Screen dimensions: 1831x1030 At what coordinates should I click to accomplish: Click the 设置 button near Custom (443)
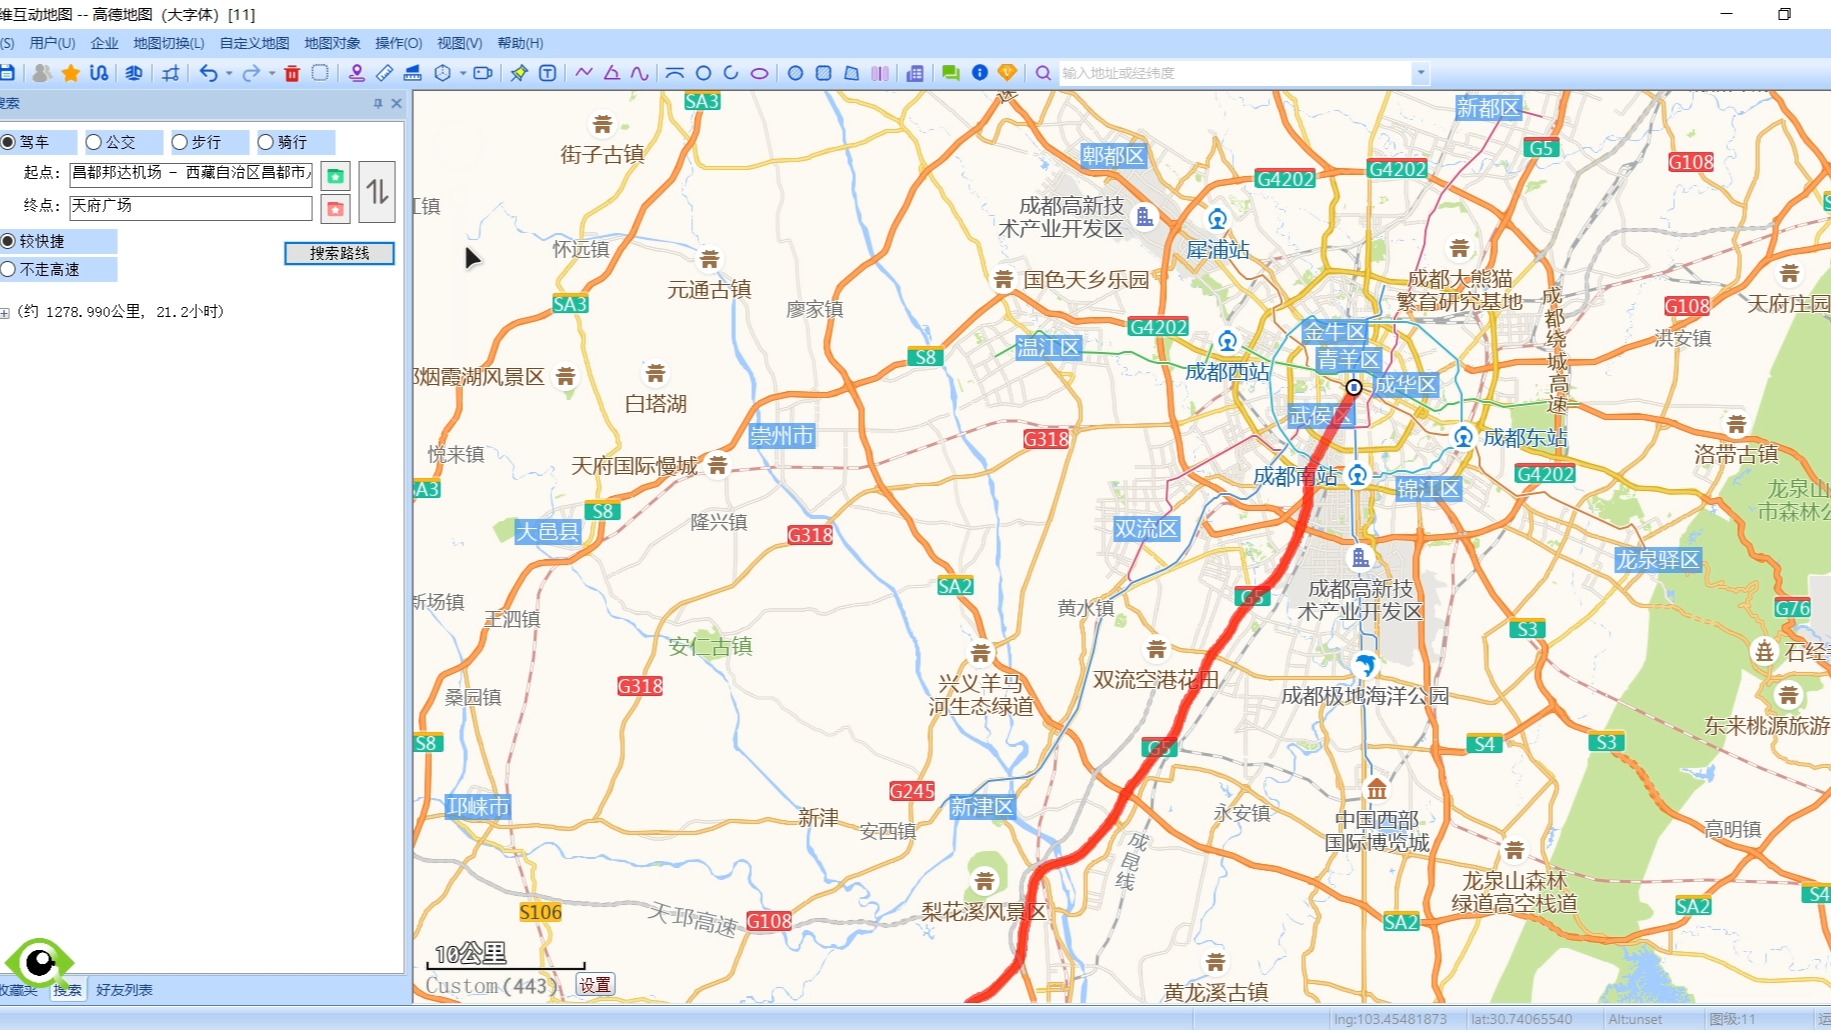pyautogui.click(x=595, y=984)
